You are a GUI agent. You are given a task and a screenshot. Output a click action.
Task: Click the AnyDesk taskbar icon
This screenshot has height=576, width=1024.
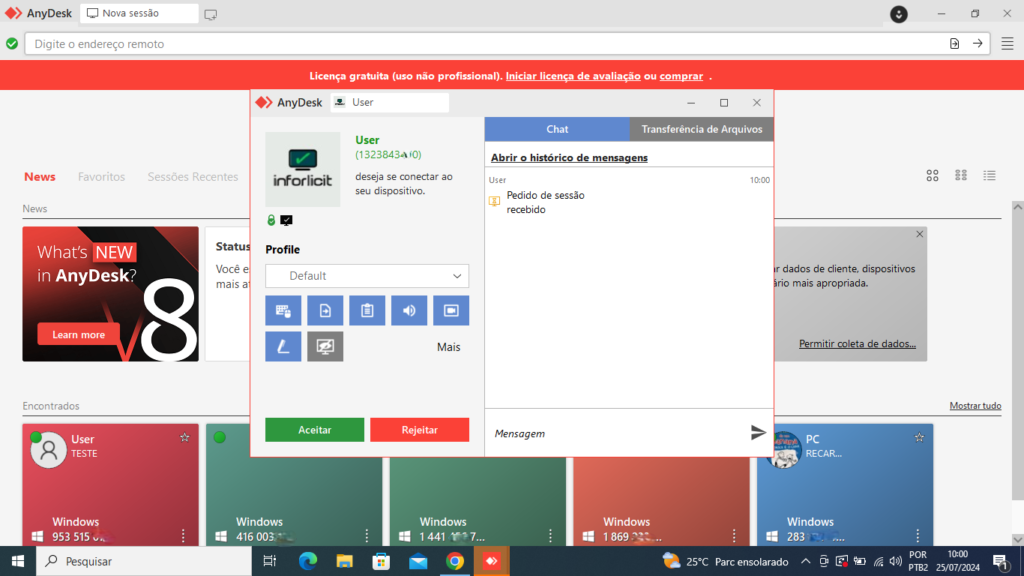491,561
